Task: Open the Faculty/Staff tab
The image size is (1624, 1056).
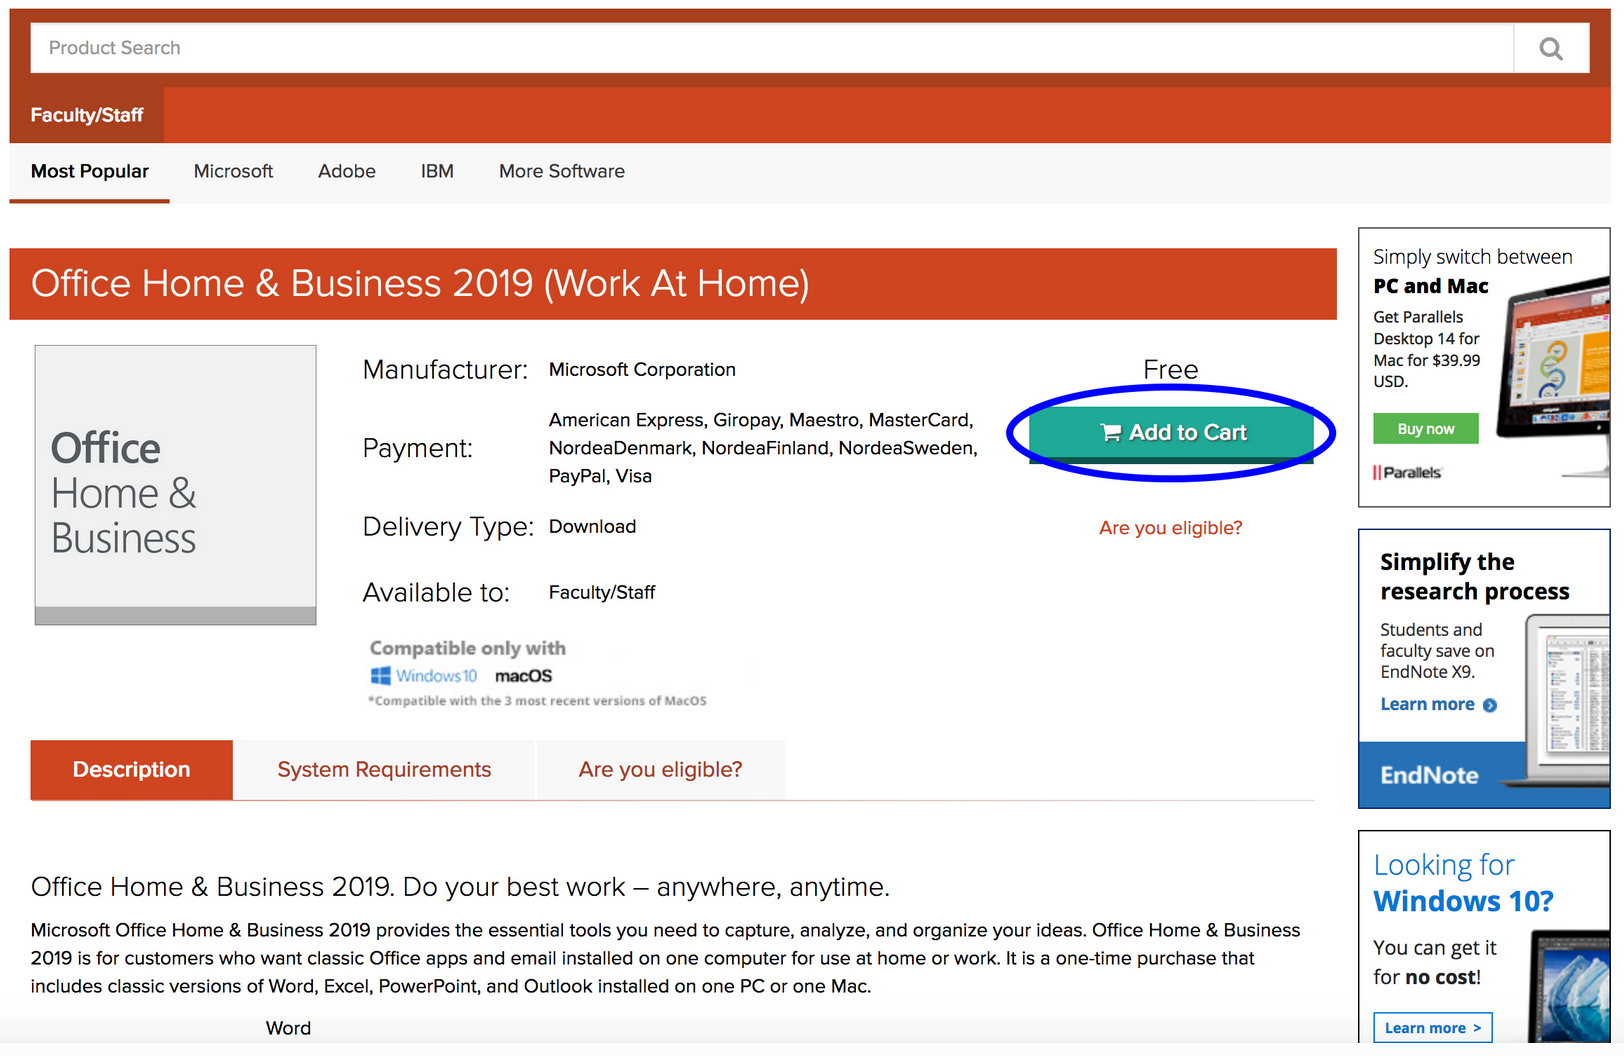Action: coord(87,115)
